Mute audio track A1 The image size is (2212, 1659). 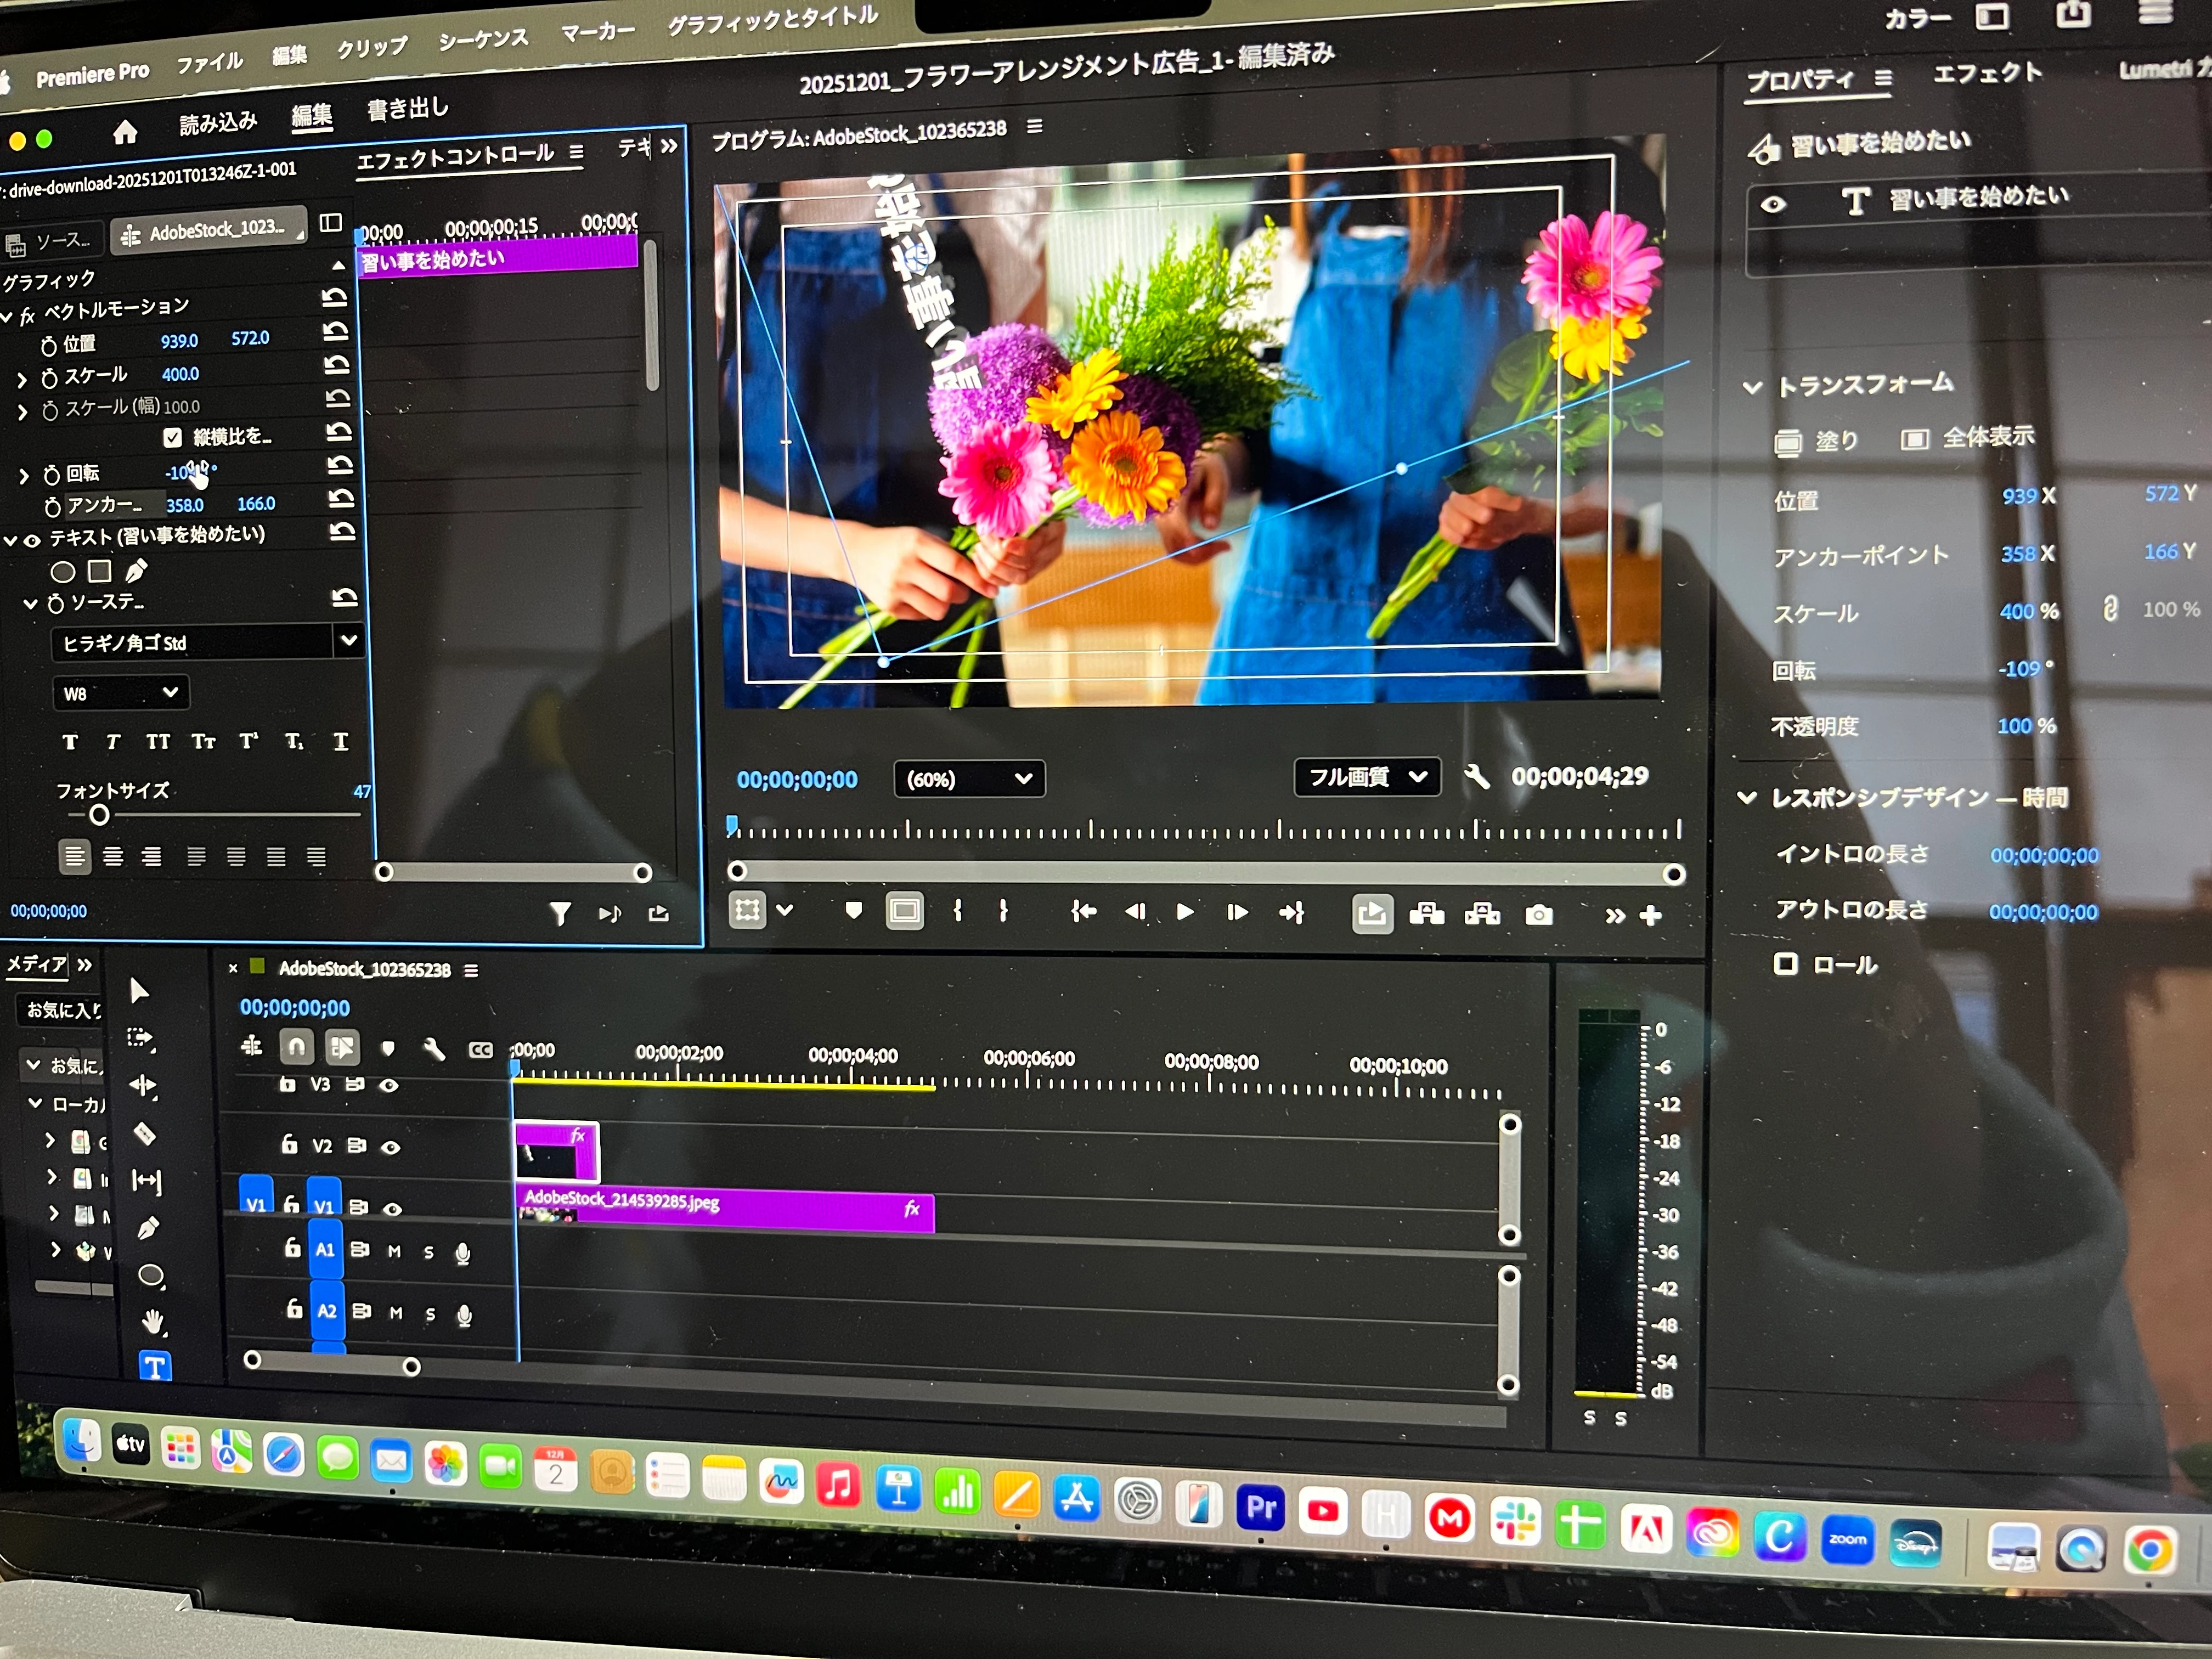pyautogui.click(x=395, y=1251)
